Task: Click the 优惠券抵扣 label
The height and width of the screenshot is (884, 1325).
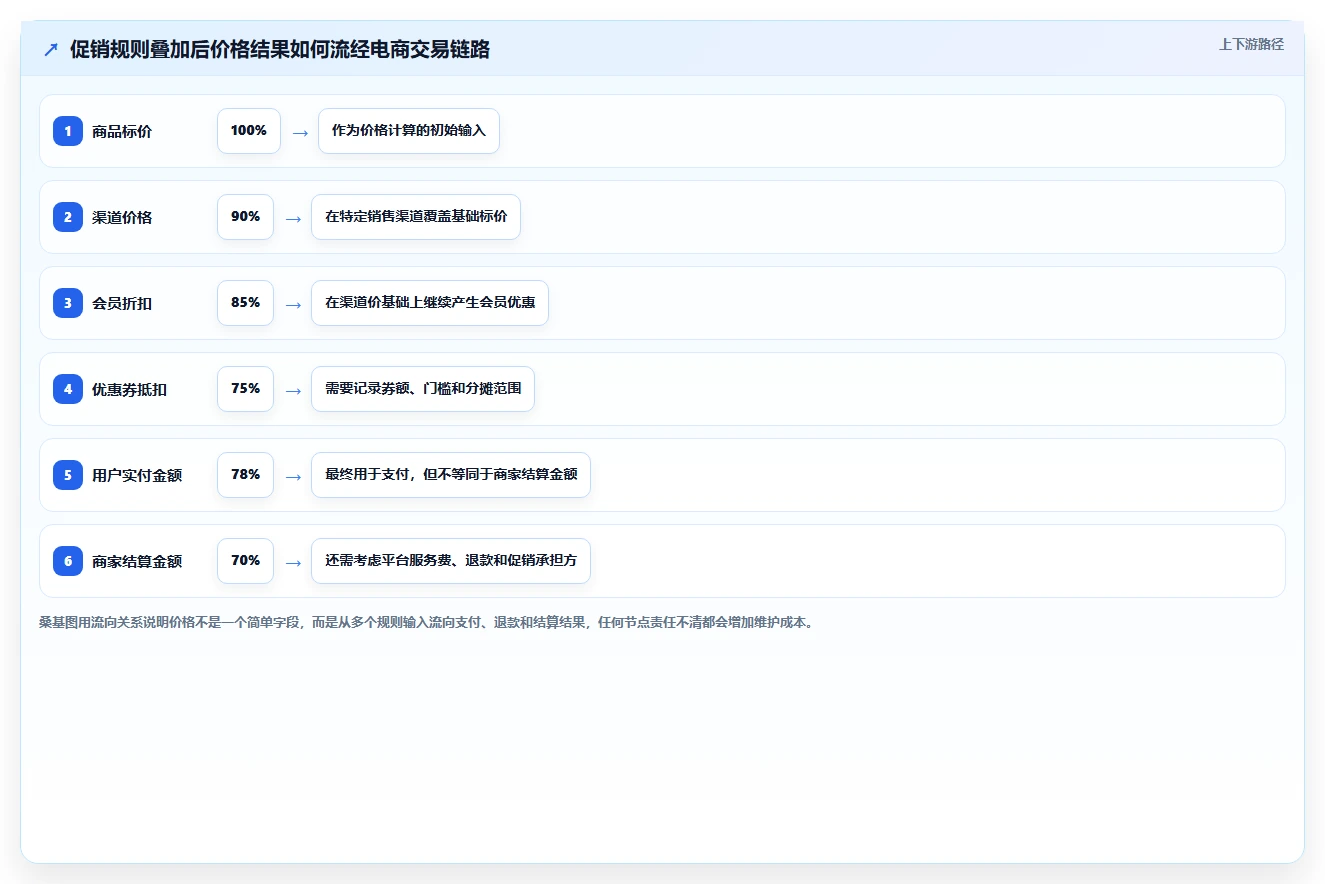Action: click(x=129, y=389)
